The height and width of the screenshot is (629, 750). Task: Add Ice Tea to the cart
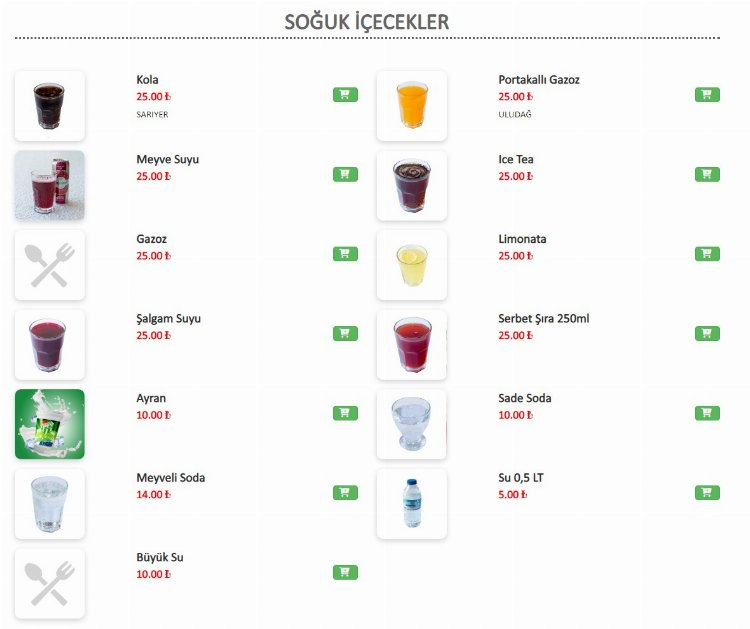point(707,174)
